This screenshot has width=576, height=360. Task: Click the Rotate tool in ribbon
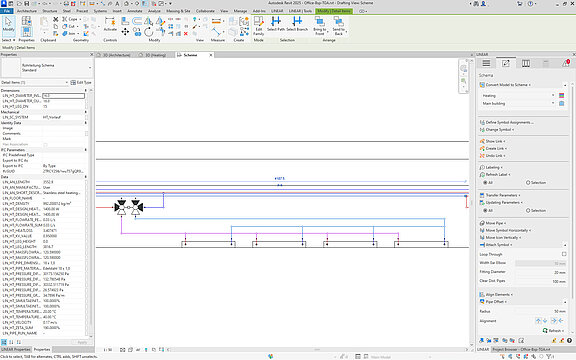tap(149, 32)
